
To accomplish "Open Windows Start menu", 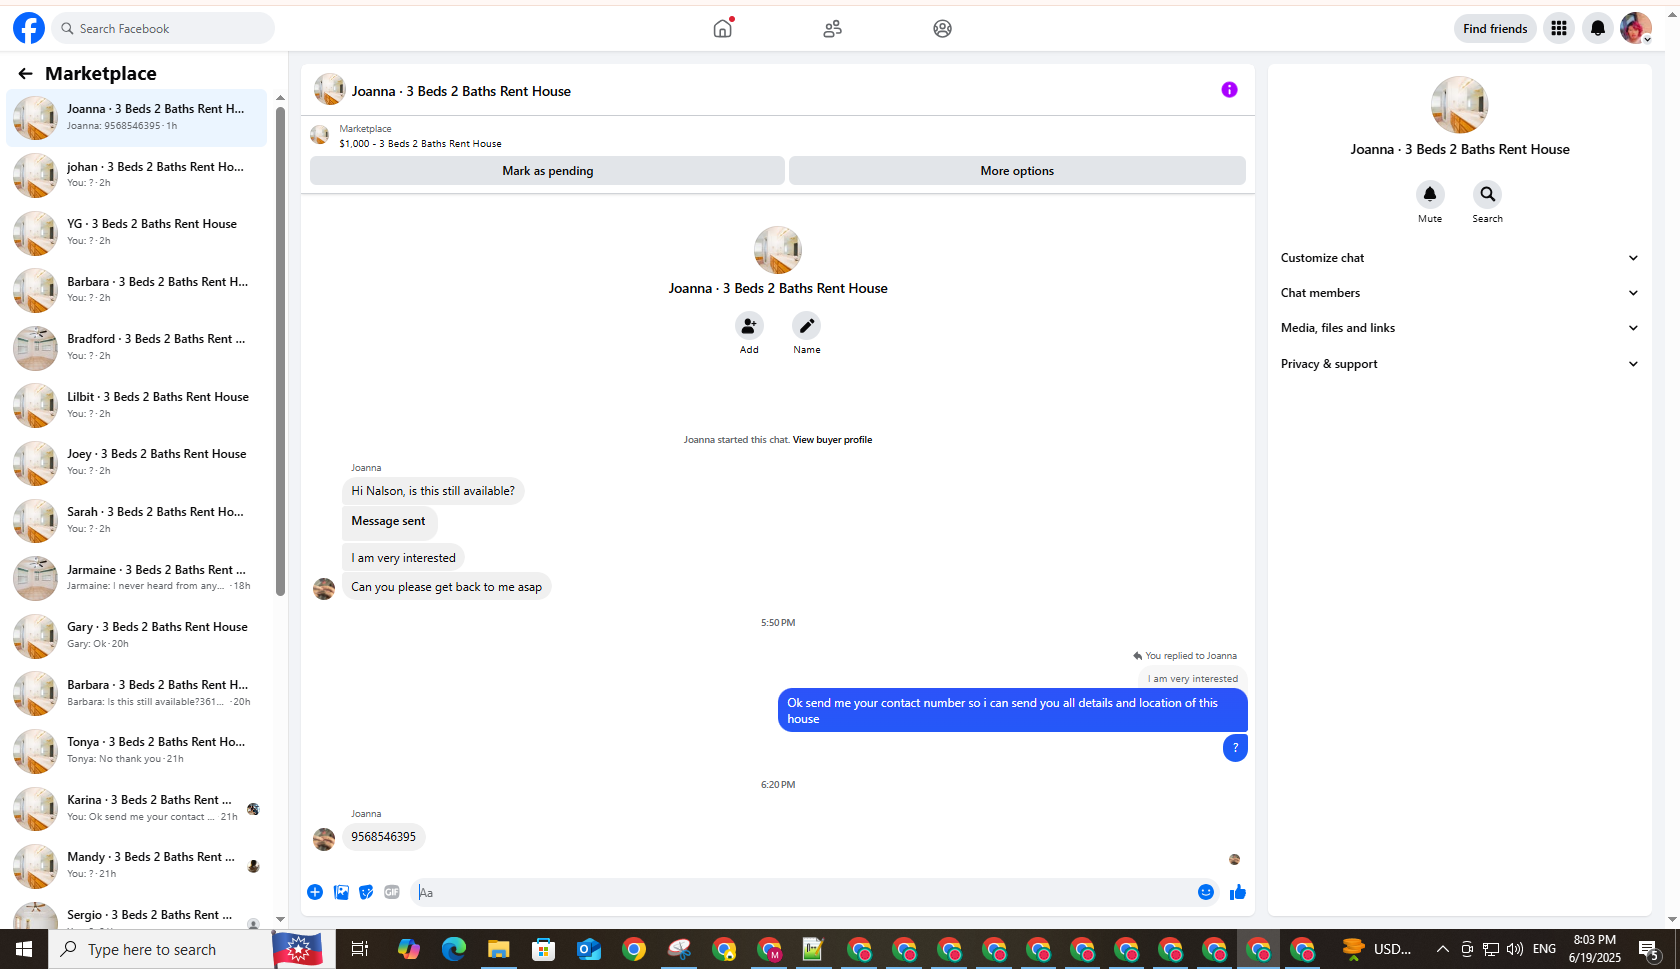I will pos(24,949).
